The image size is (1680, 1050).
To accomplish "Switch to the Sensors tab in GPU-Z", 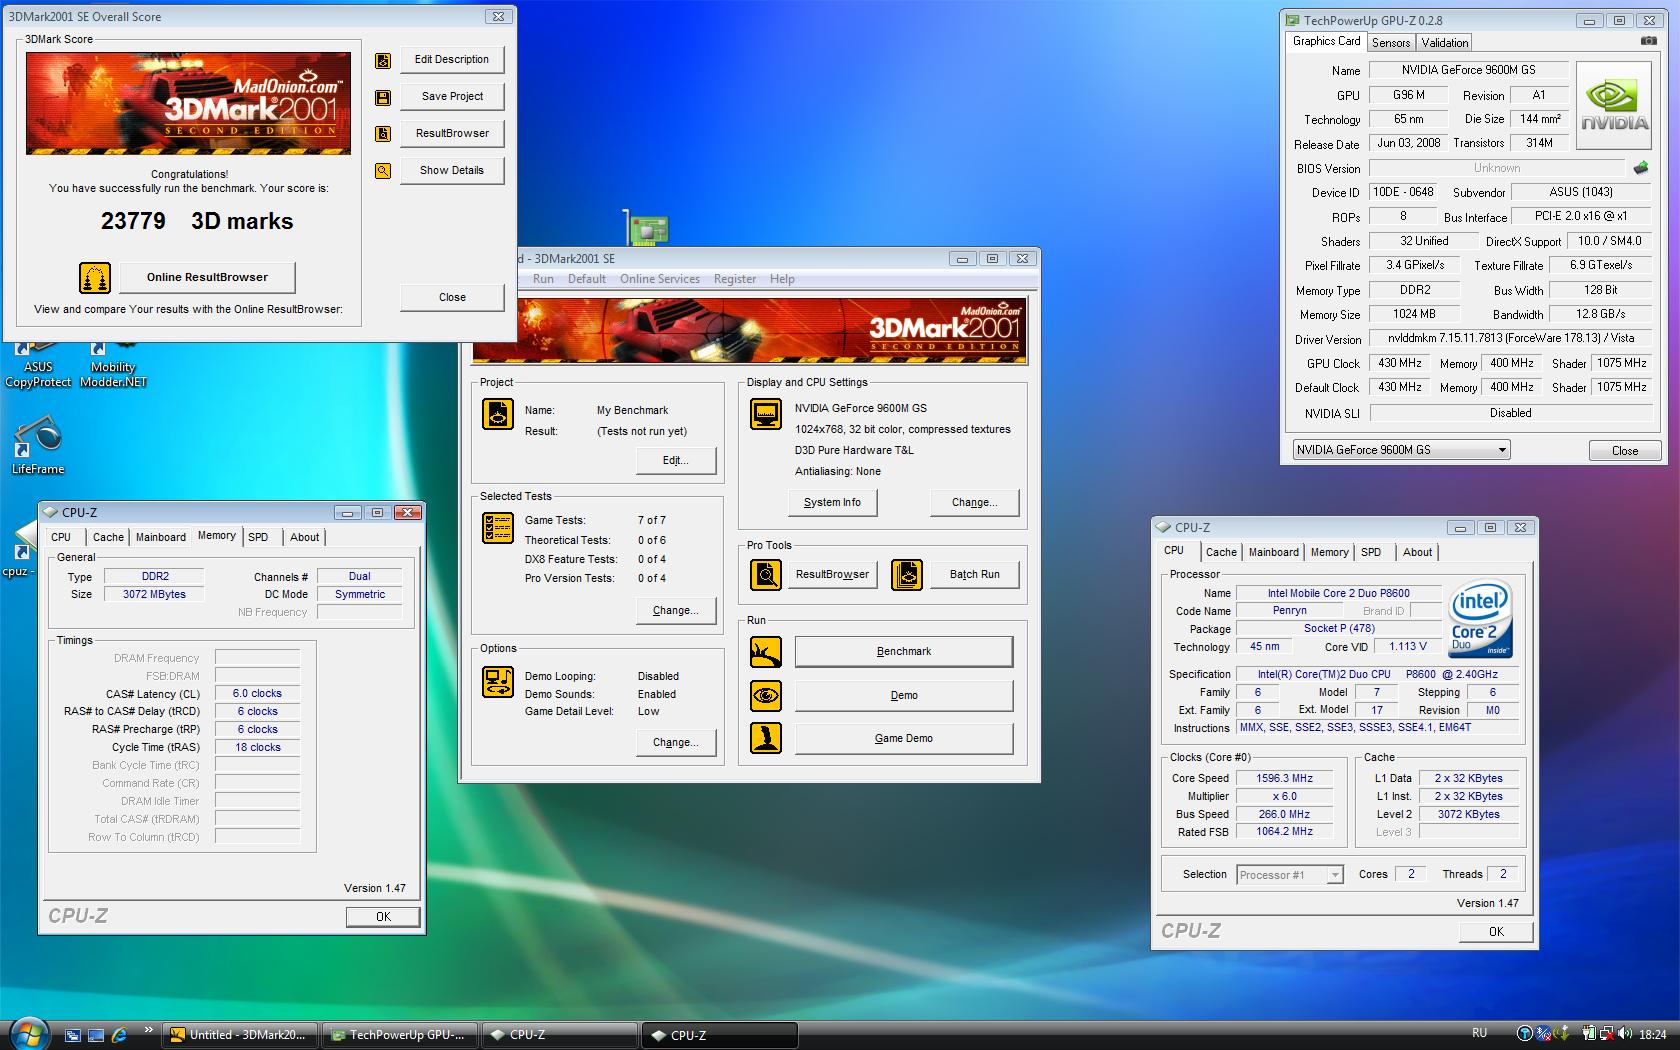I will [1390, 43].
